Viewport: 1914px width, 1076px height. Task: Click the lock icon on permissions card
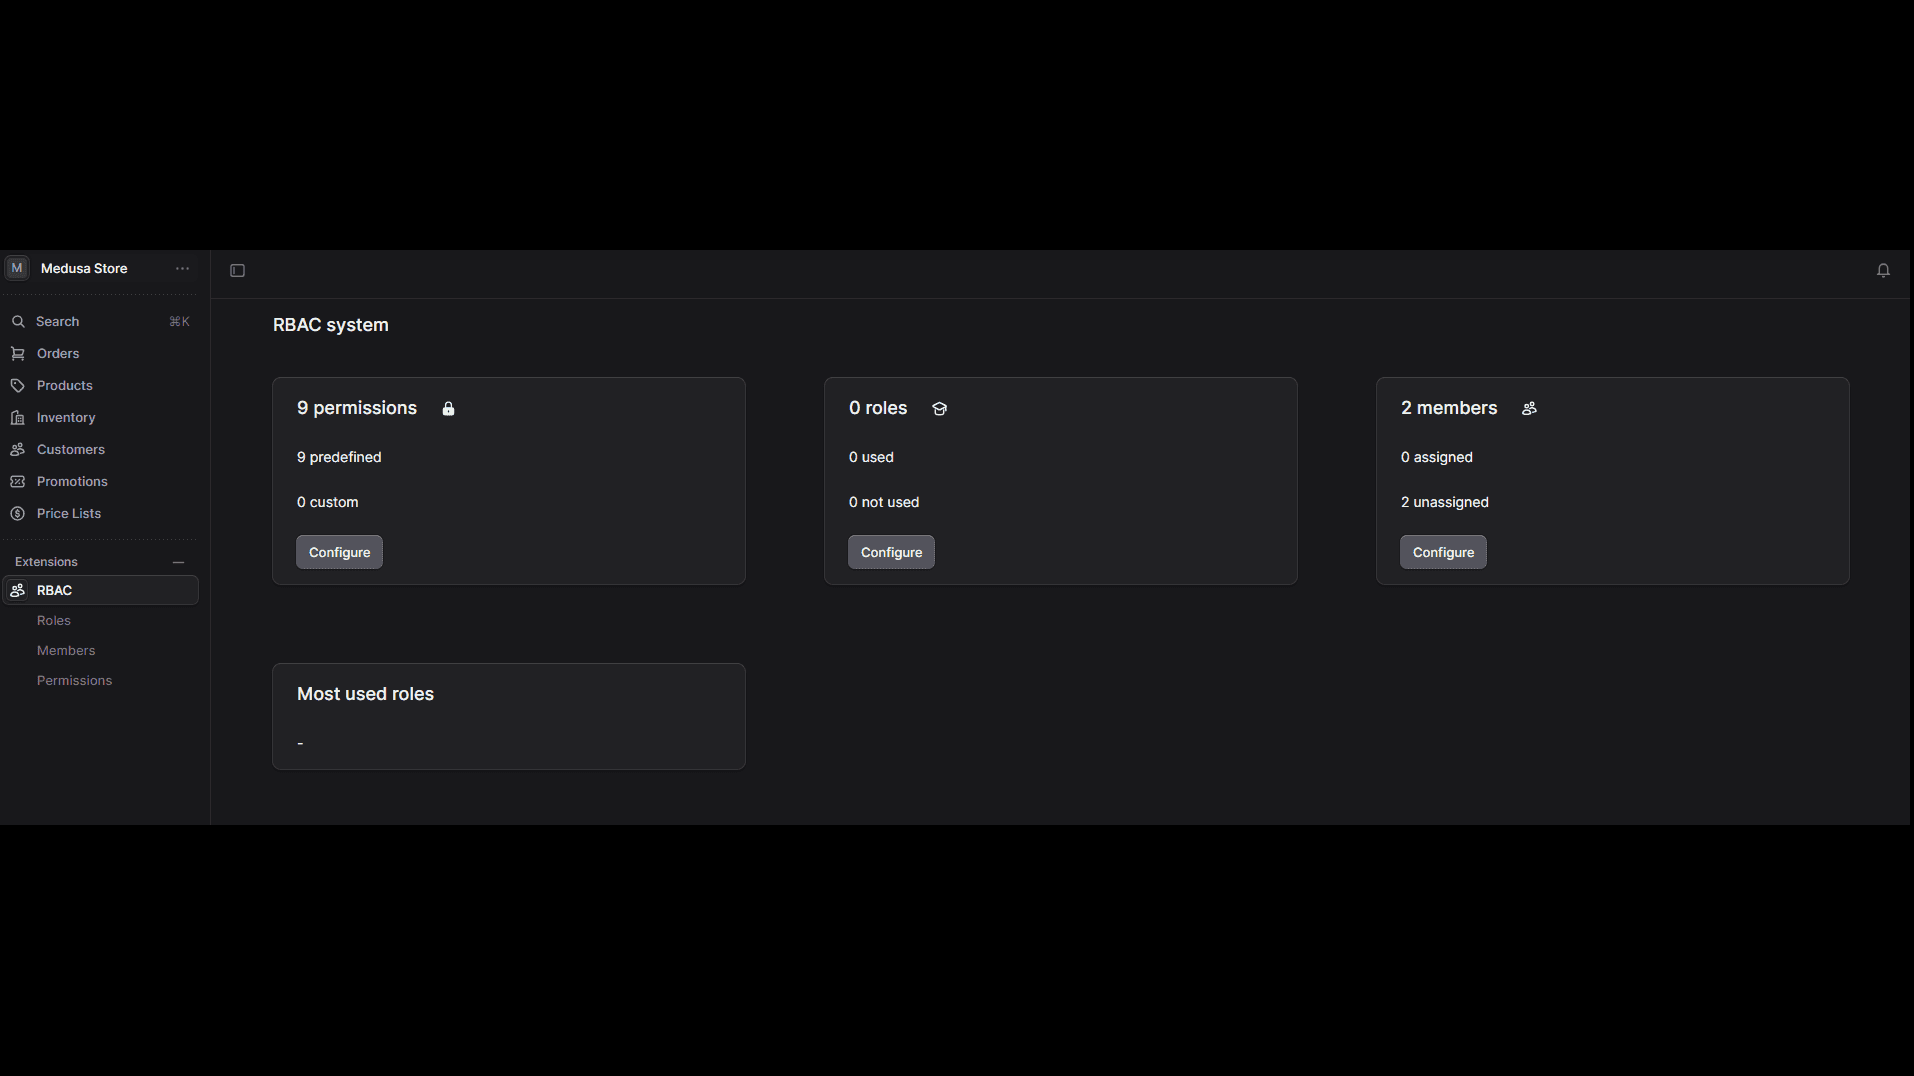pyautogui.click(x=448, y=407)
